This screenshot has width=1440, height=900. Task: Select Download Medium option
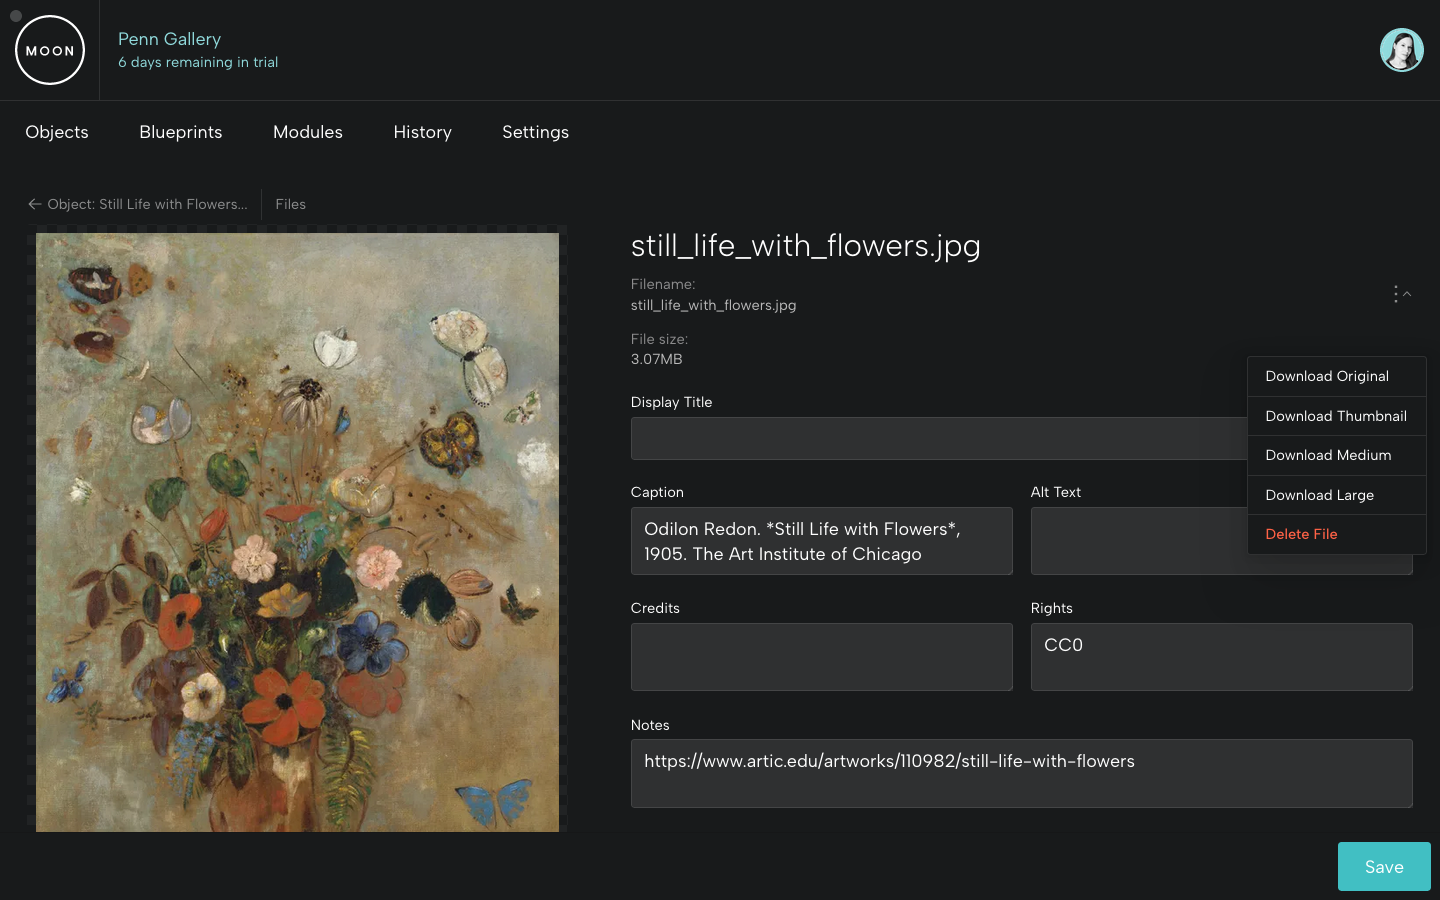tap(1337, 455)
